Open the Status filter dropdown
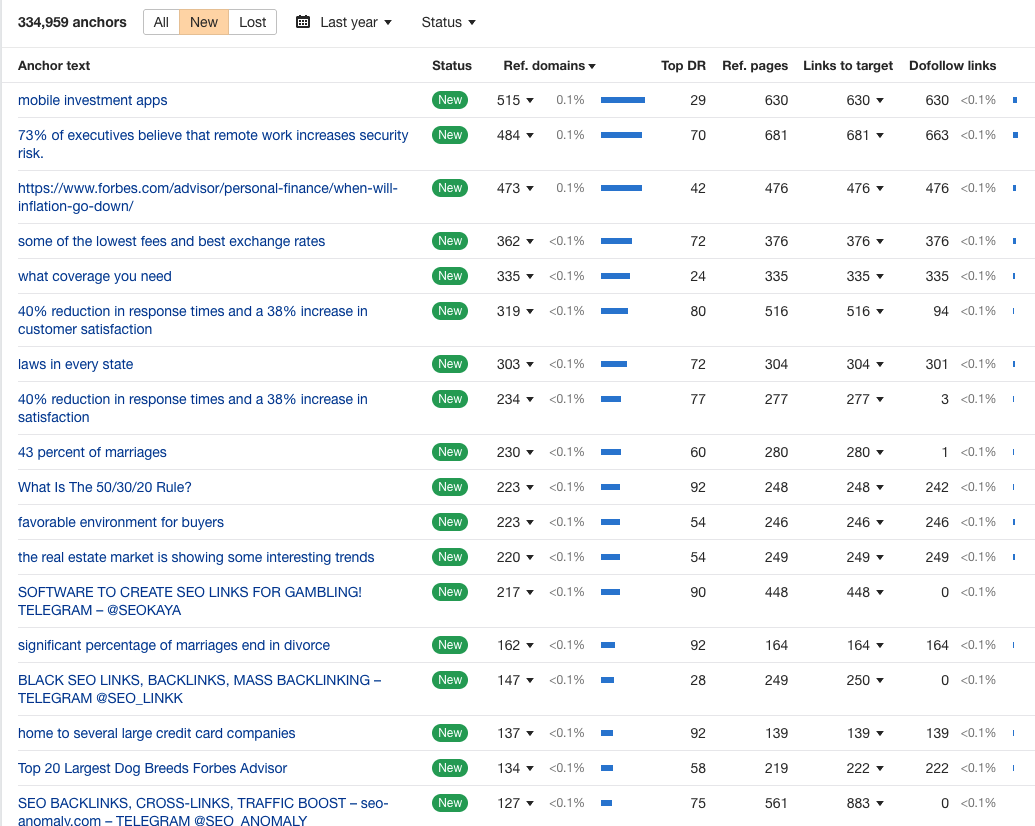Screen dimensions: 1035x826 click(448, 22)
